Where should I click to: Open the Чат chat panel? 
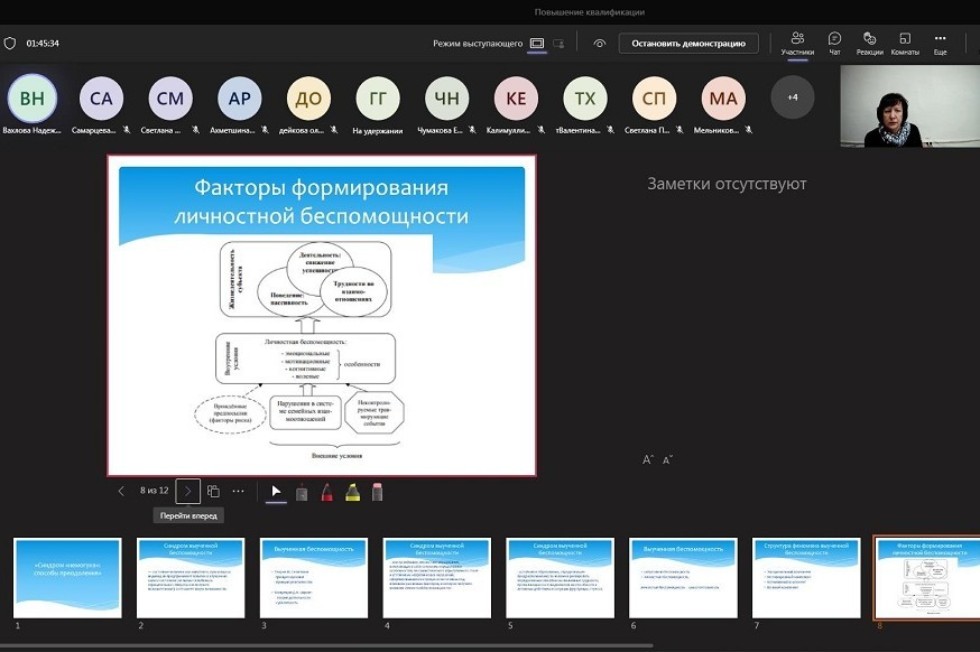(834, 43)
